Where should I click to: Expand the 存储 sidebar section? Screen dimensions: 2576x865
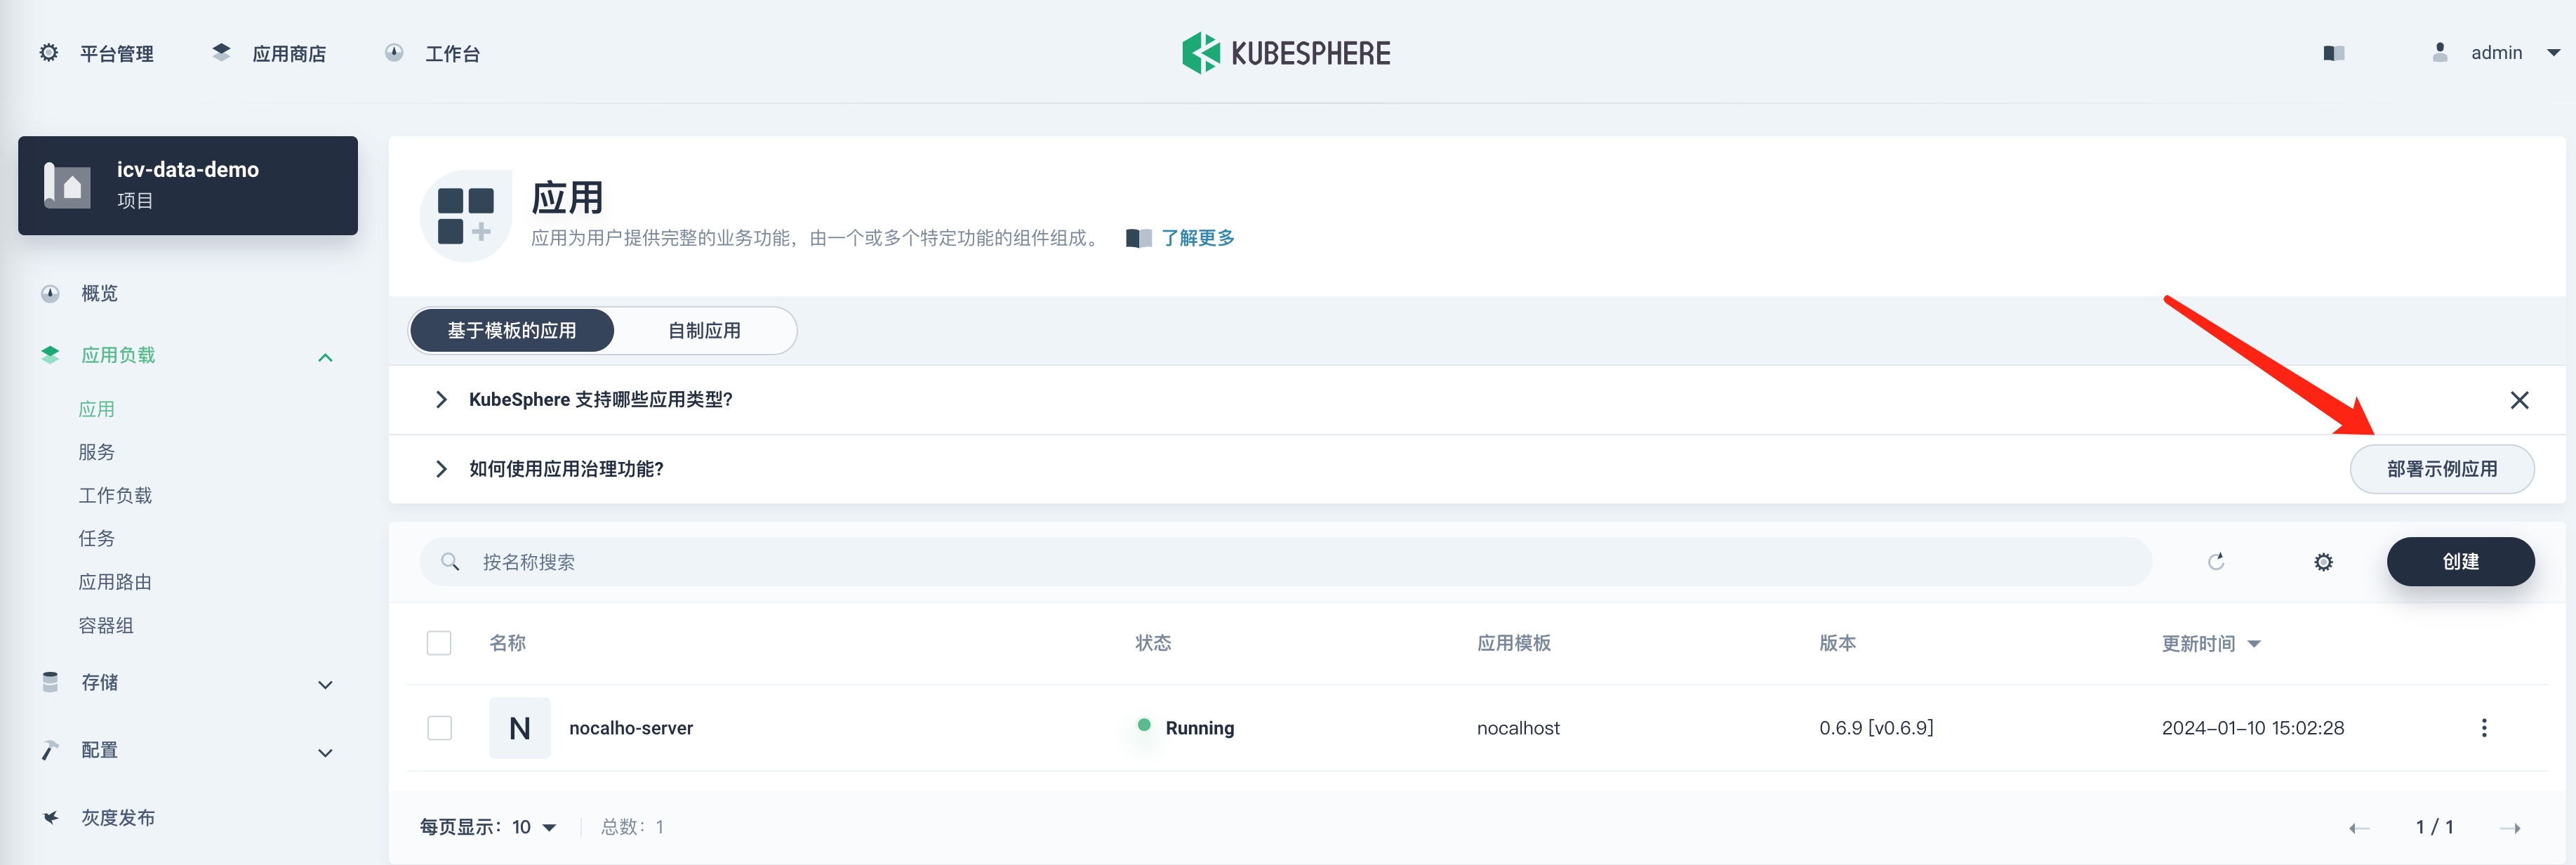[325, 685]
